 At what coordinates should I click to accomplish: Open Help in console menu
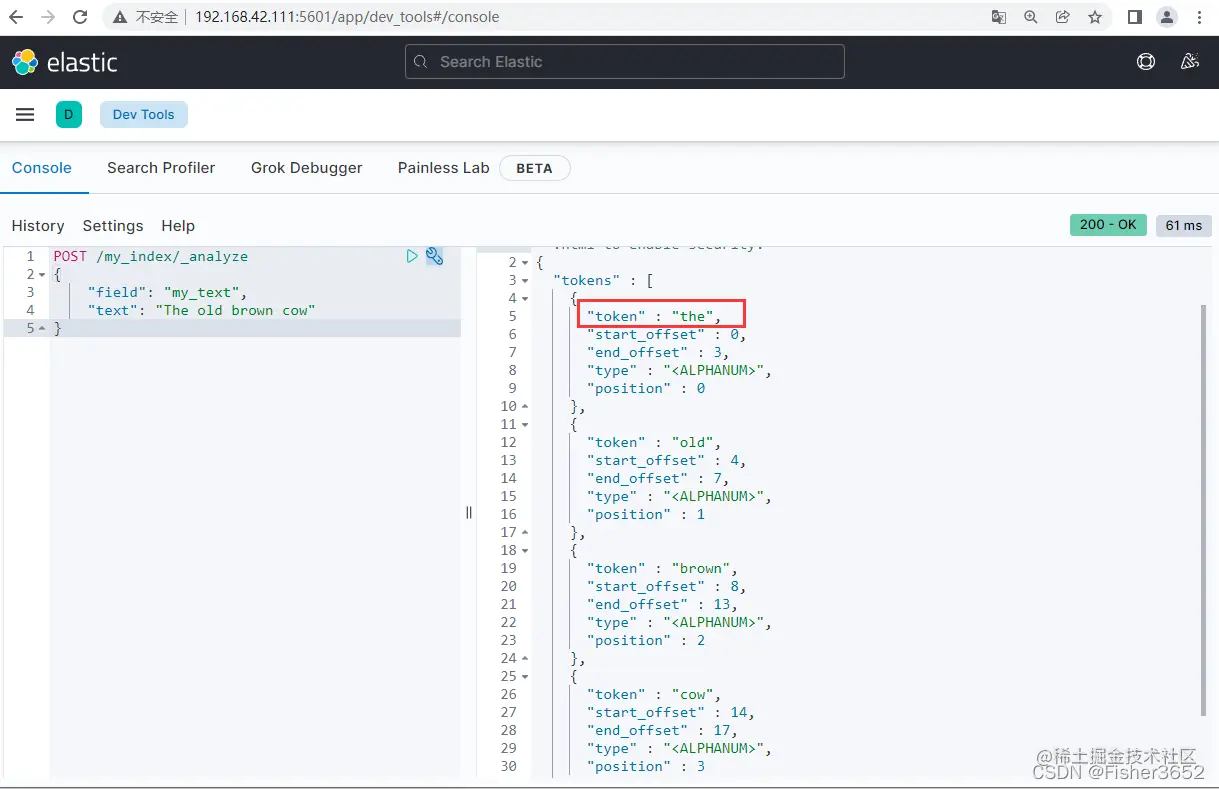178,226
